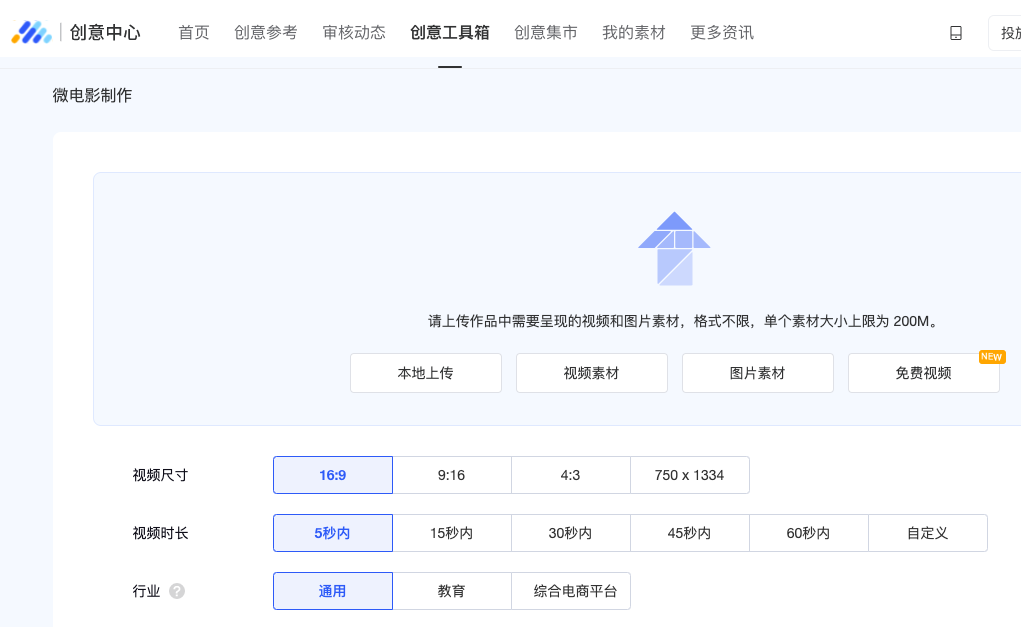Click the 图片素材 button

(758, 373)
